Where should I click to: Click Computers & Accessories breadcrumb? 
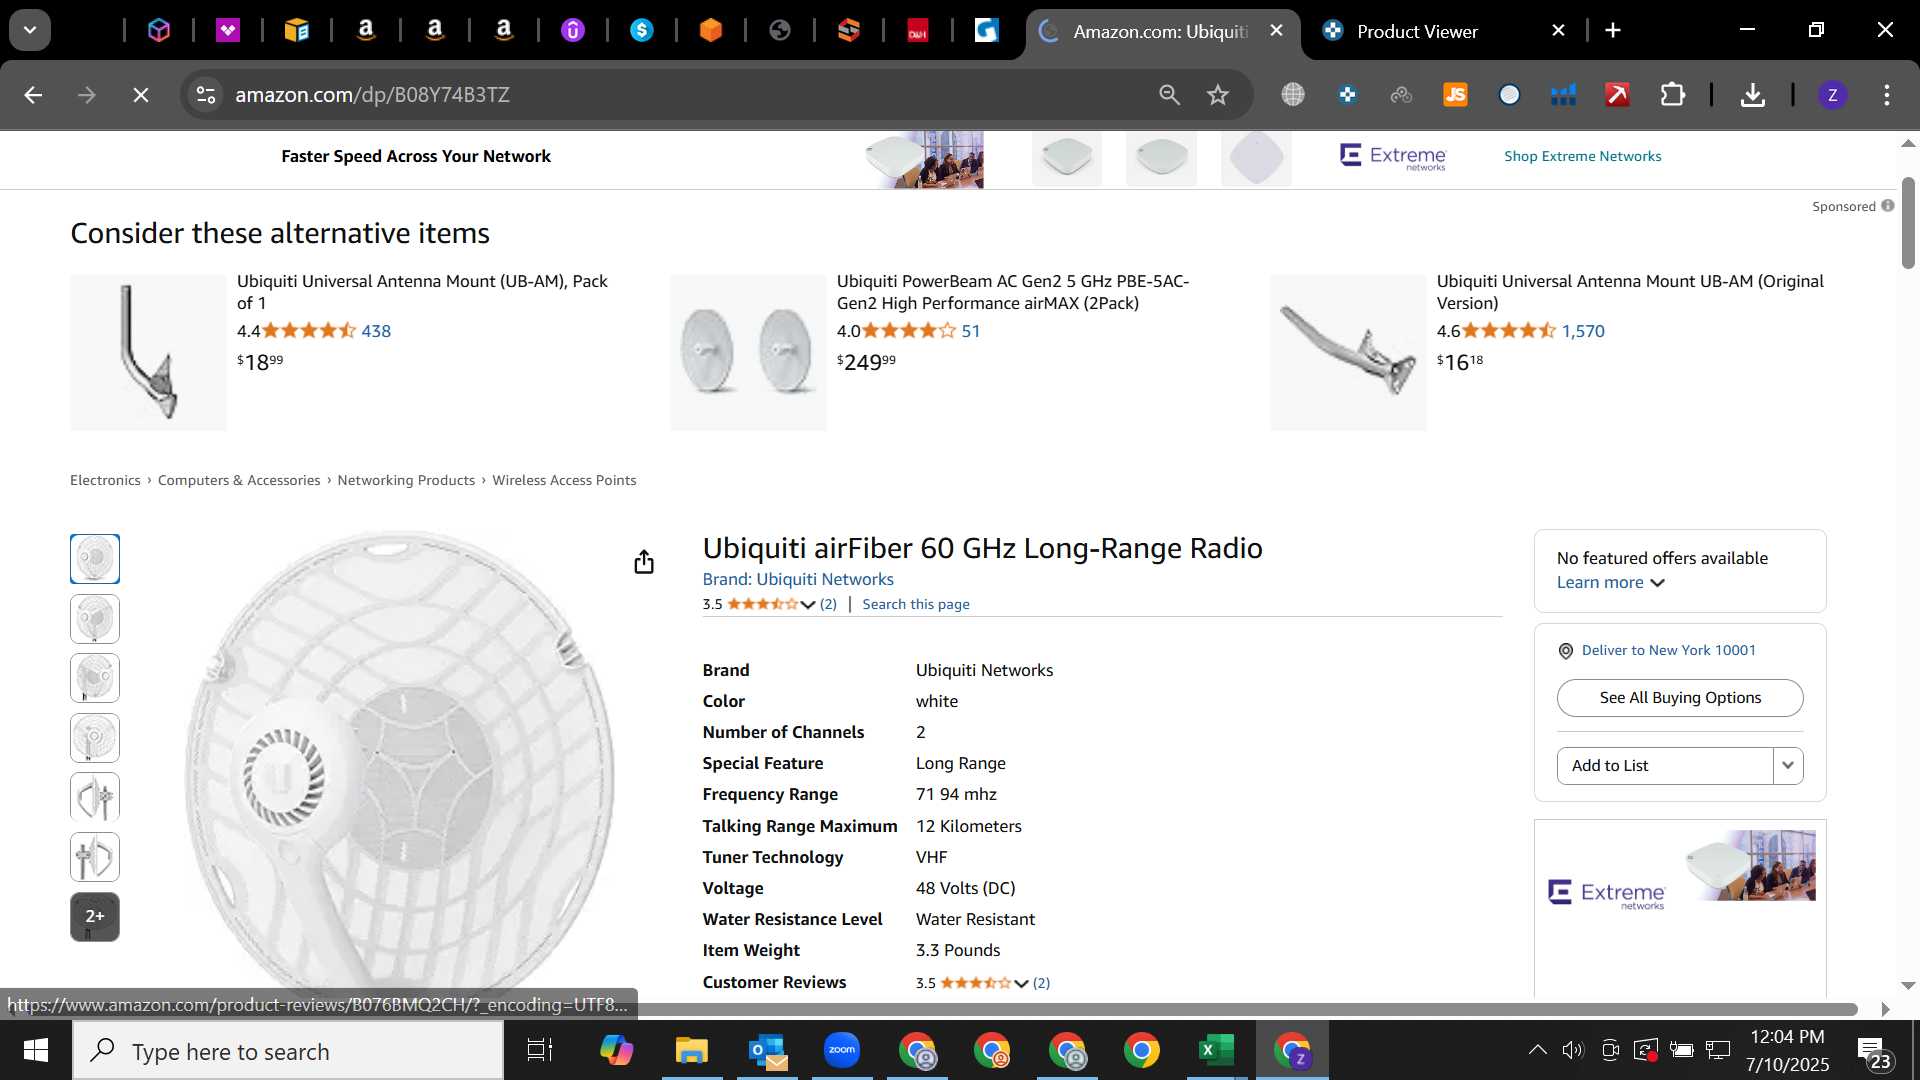(239, 481)
